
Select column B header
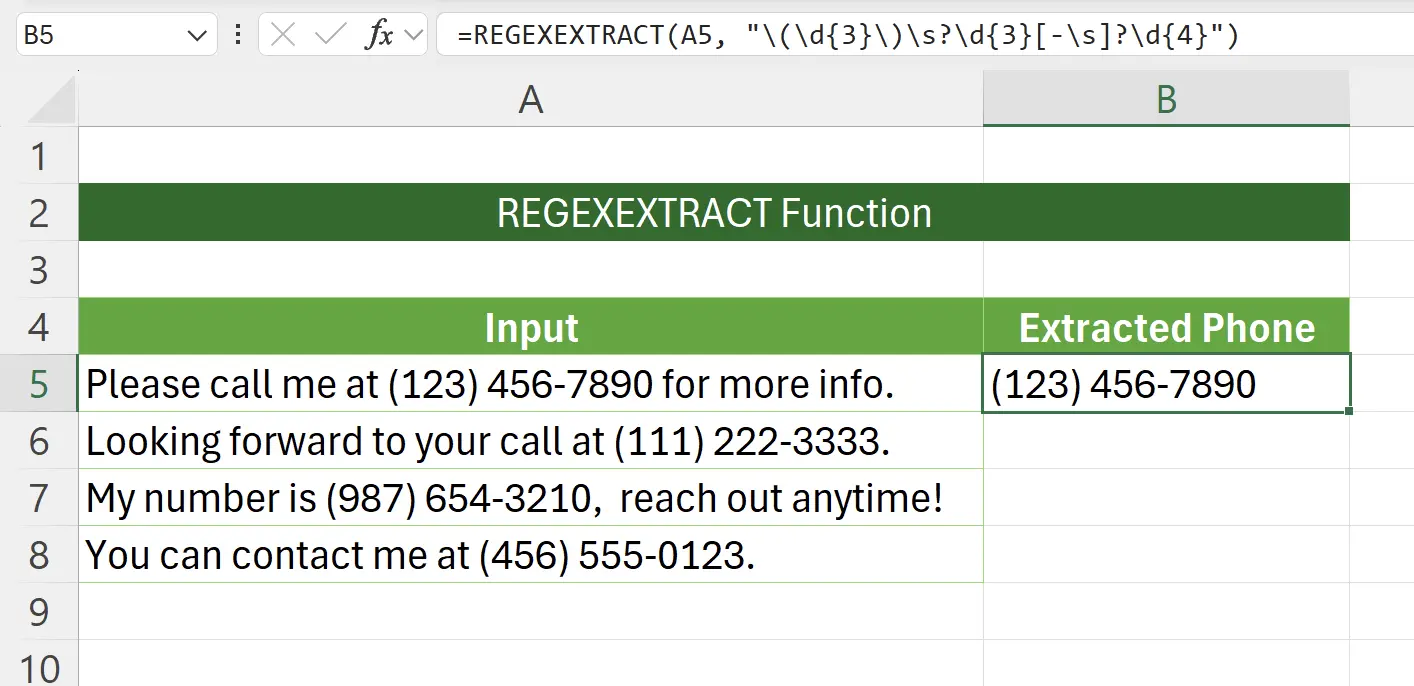(x=1165, y=100)
